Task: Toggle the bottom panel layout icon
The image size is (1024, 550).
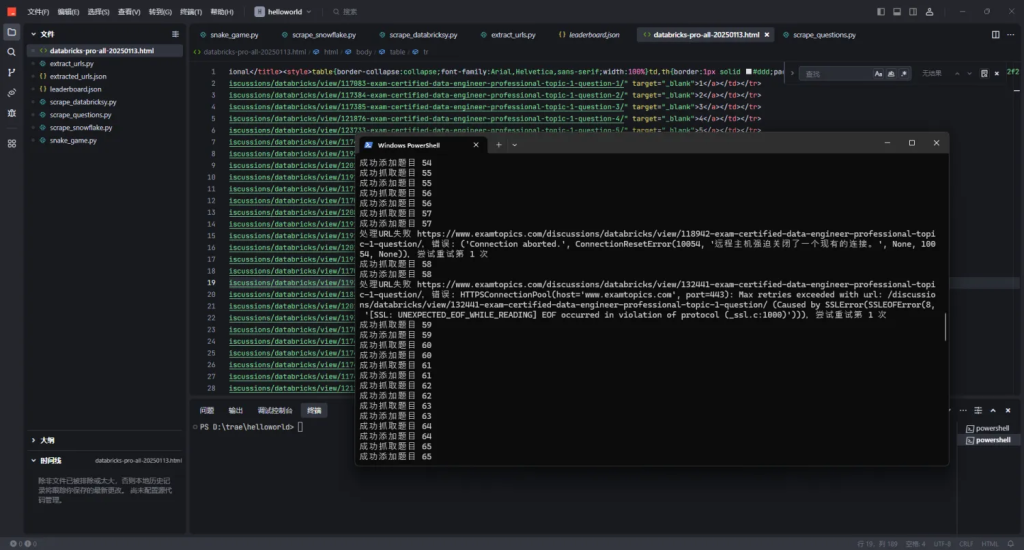Action: (897, 12)
